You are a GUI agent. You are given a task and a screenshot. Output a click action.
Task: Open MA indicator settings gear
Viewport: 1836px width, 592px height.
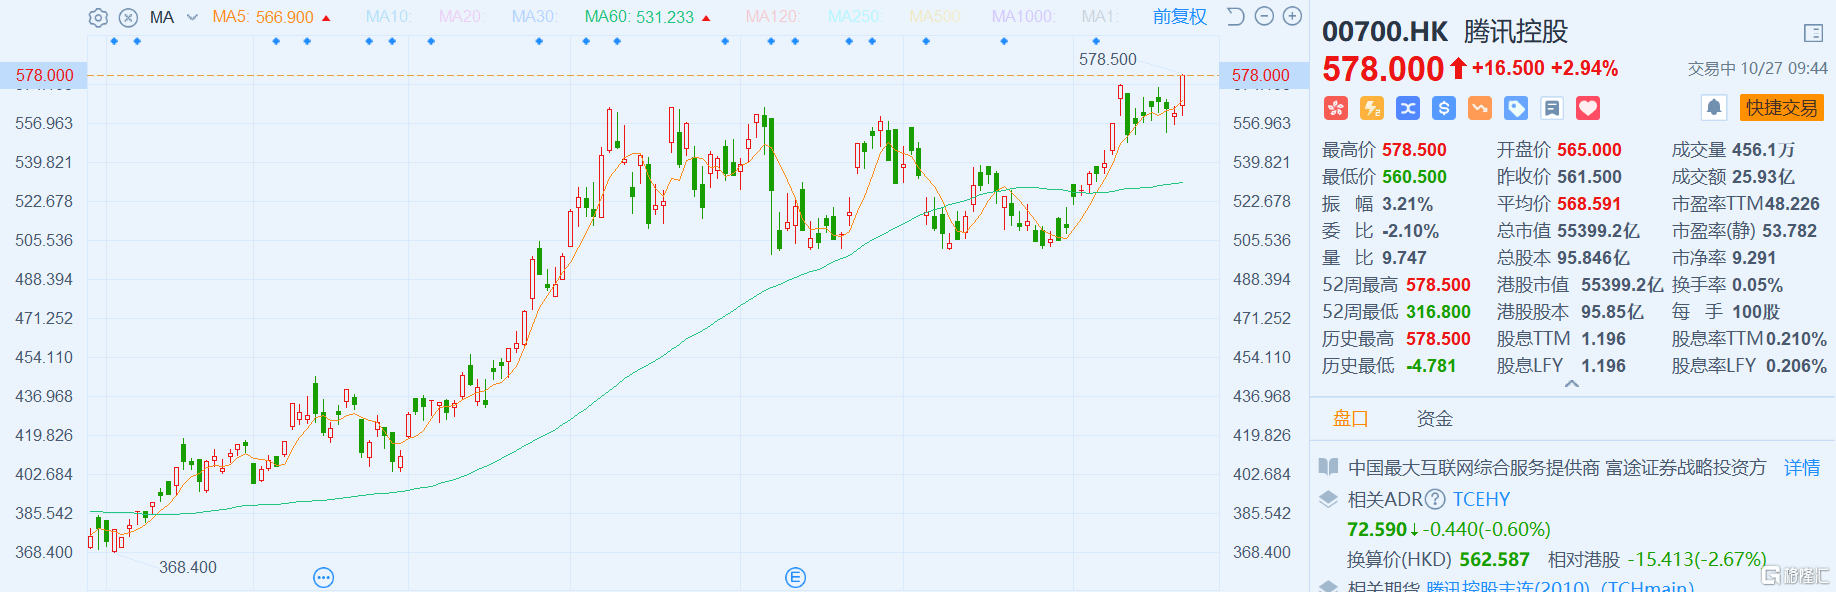click(98, 17)
